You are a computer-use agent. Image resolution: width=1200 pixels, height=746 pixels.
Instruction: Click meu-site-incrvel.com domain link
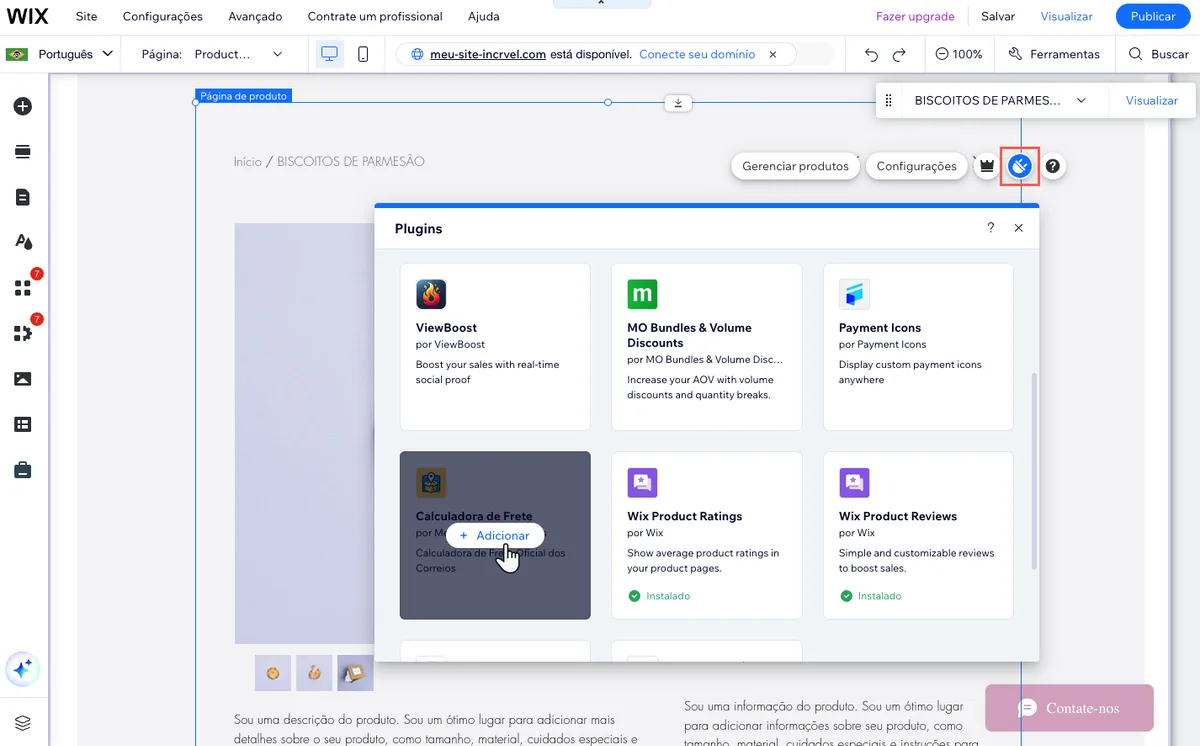point(488,54)
